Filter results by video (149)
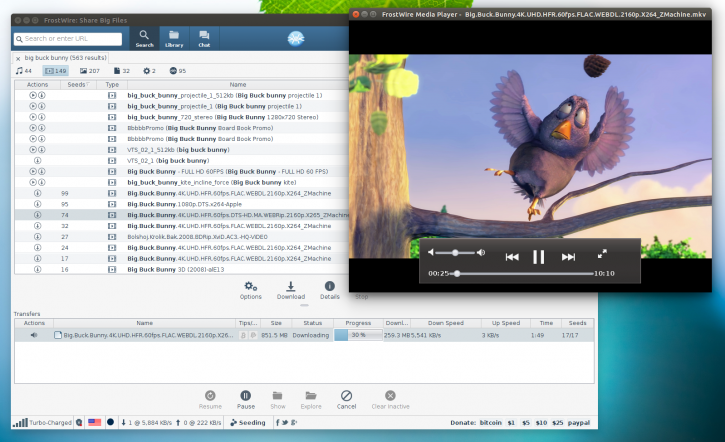Image resolution: width=725 pixels, height=442 pixels. 55,71
